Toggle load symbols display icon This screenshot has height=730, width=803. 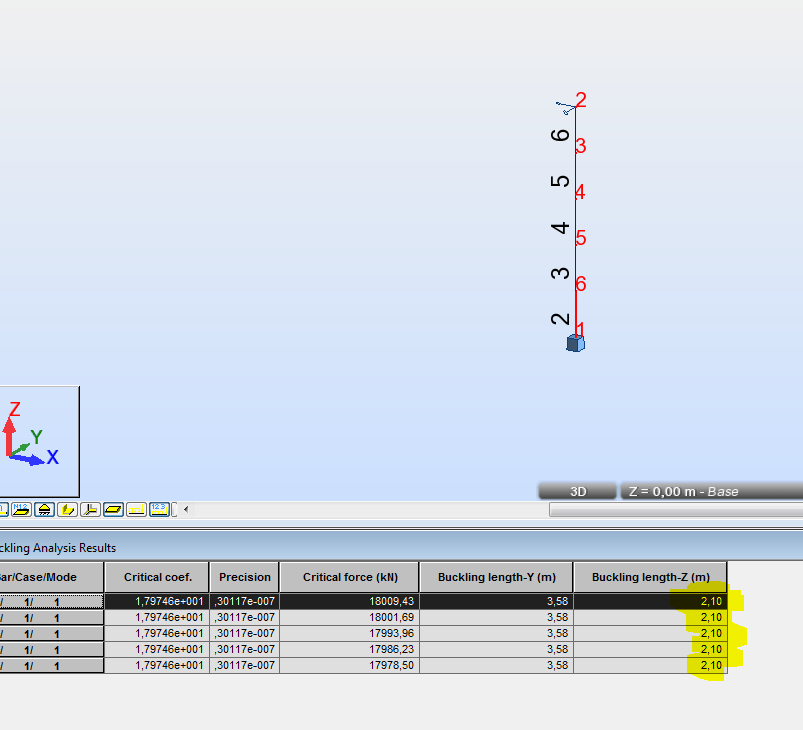pyautogui.click(x=136, y=510)
